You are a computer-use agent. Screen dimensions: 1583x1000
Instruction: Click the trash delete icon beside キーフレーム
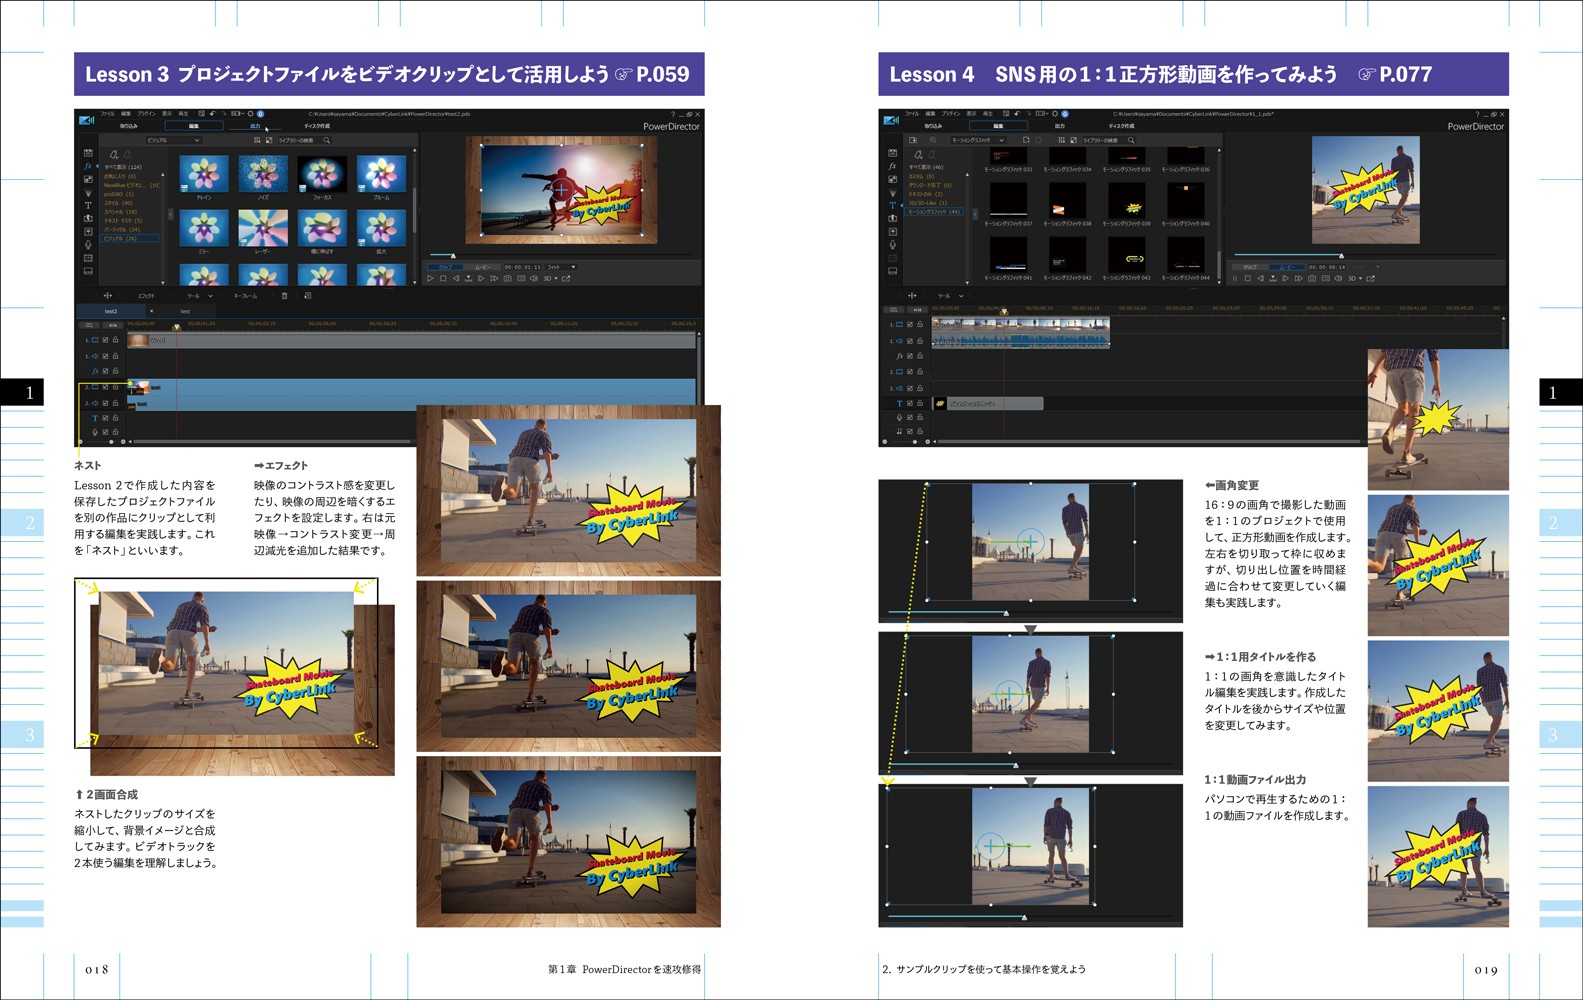pos(284,296)
